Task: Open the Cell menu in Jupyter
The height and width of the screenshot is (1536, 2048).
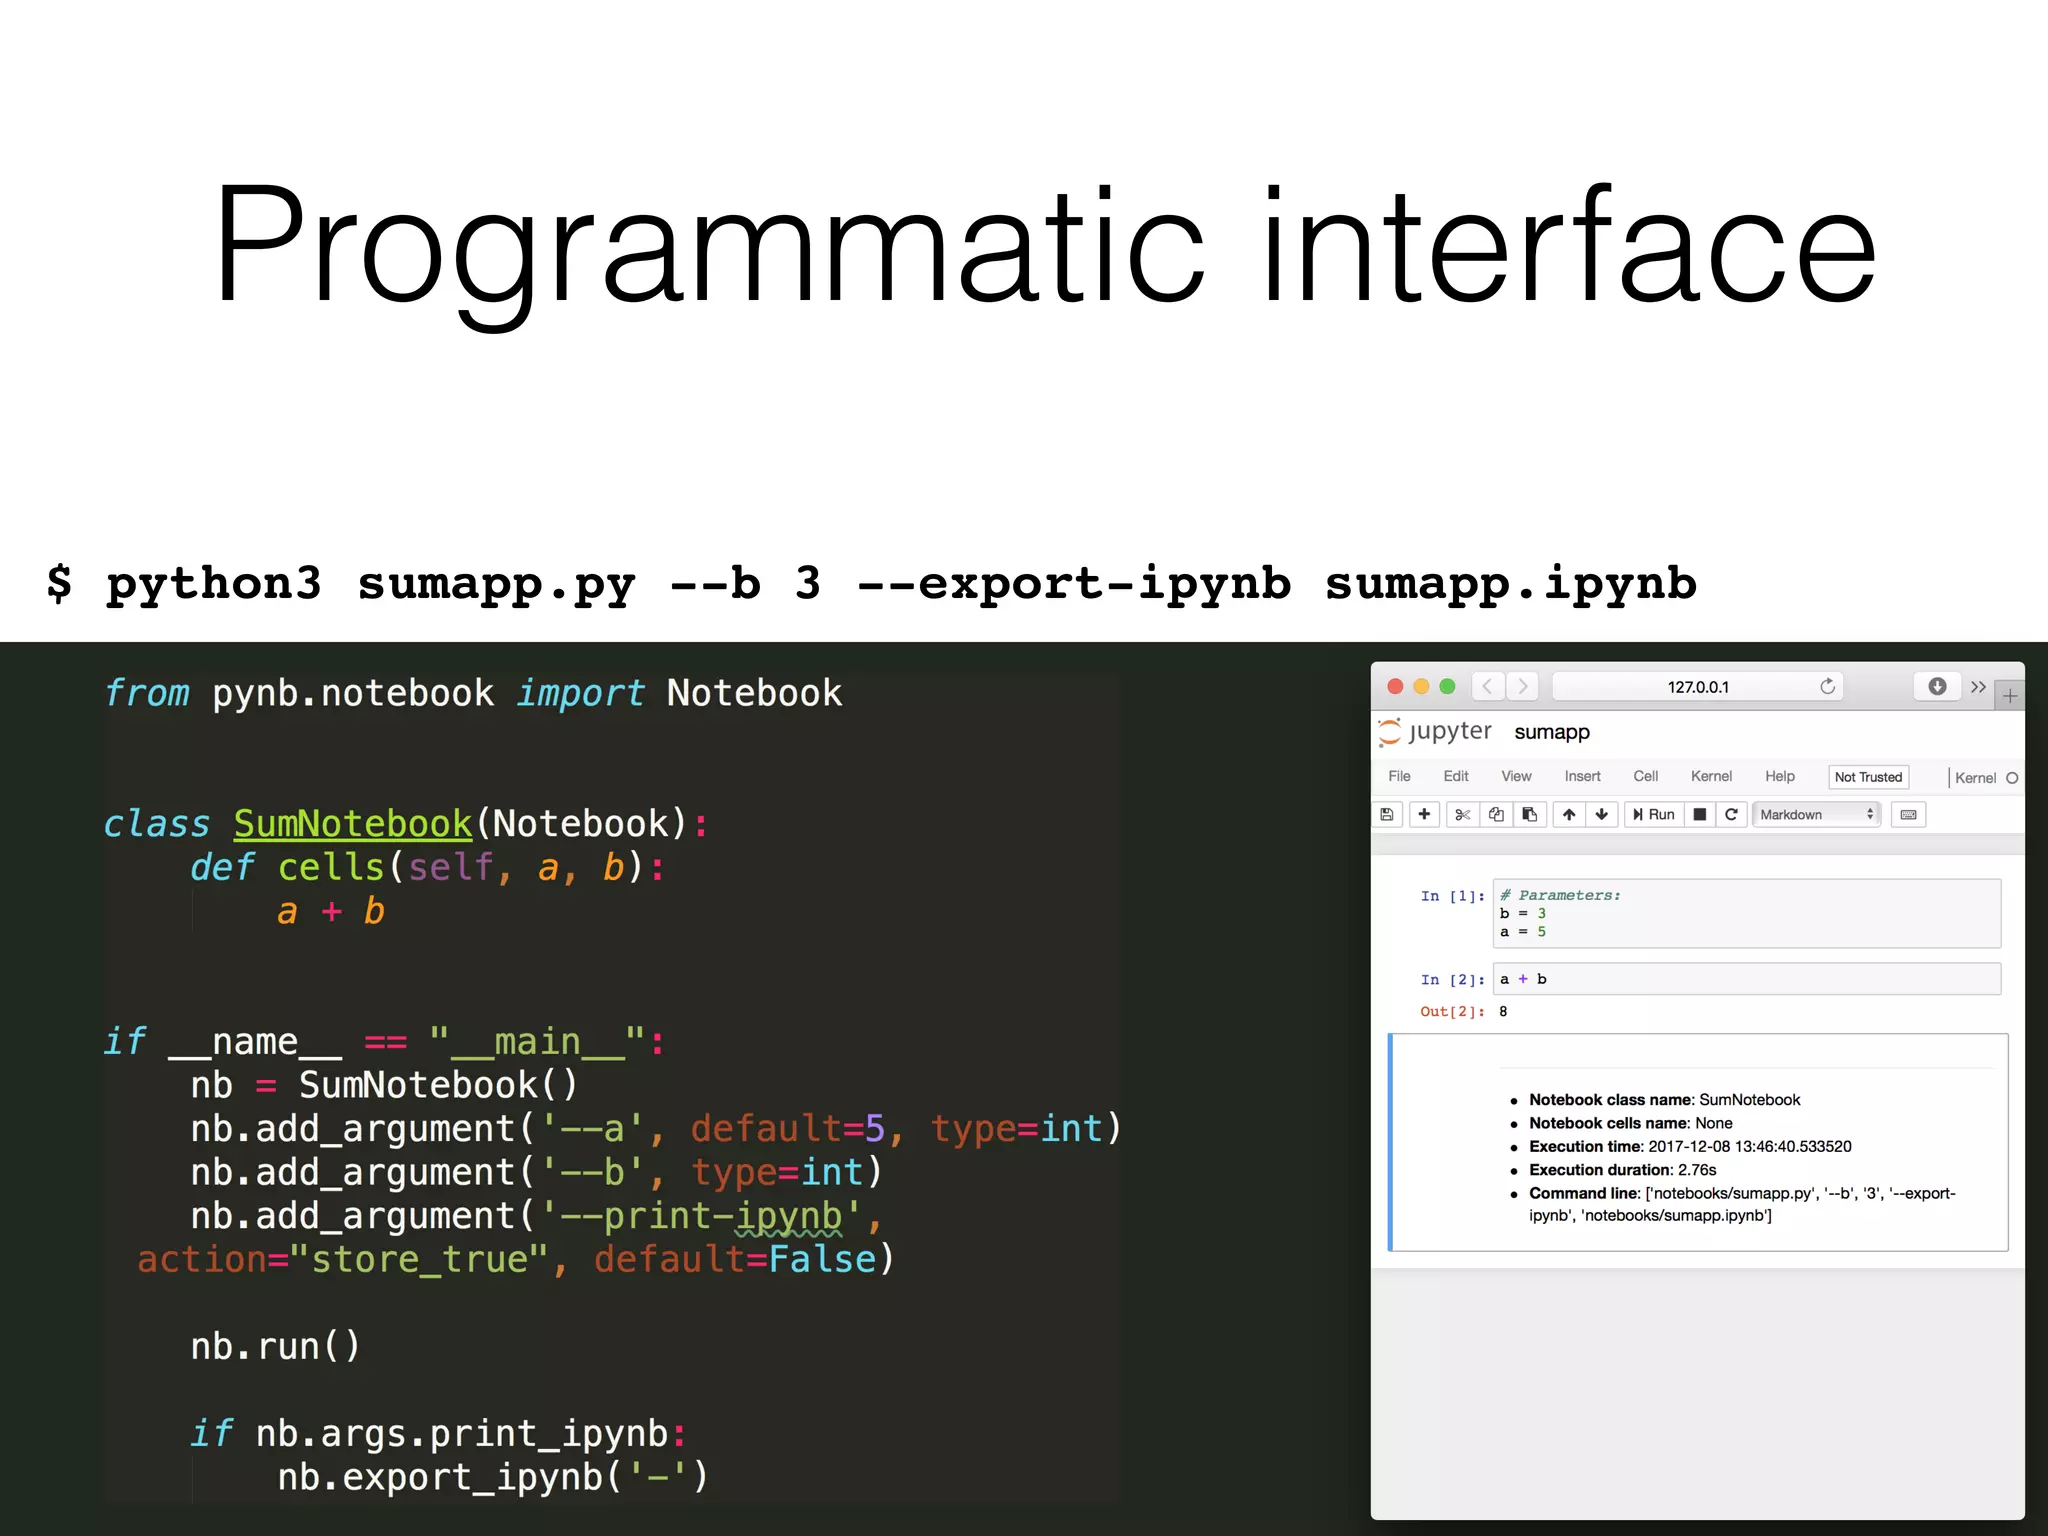Action: coord(1645,776)
